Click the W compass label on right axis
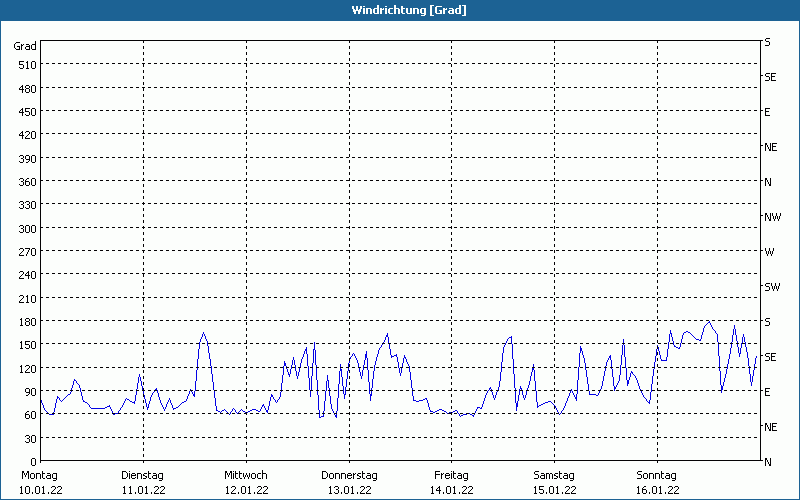 tap(769, 252)
